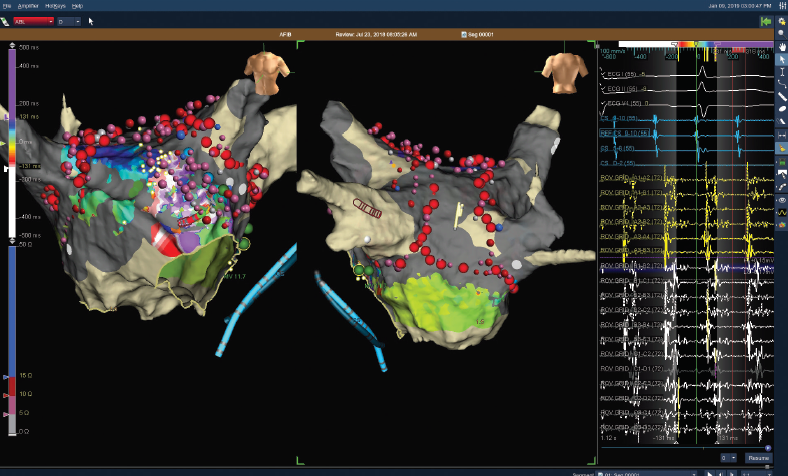Select the ROV GRID A1-A2 channel label
The height and width of the screenshot is (476, 788).
pyautogui.click(x=631, y=178)
